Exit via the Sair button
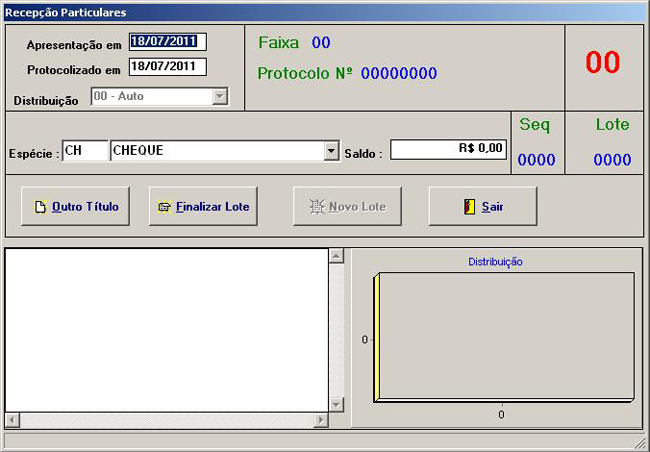Viewport: 650px width, 452px height. [x=483, y=206]
